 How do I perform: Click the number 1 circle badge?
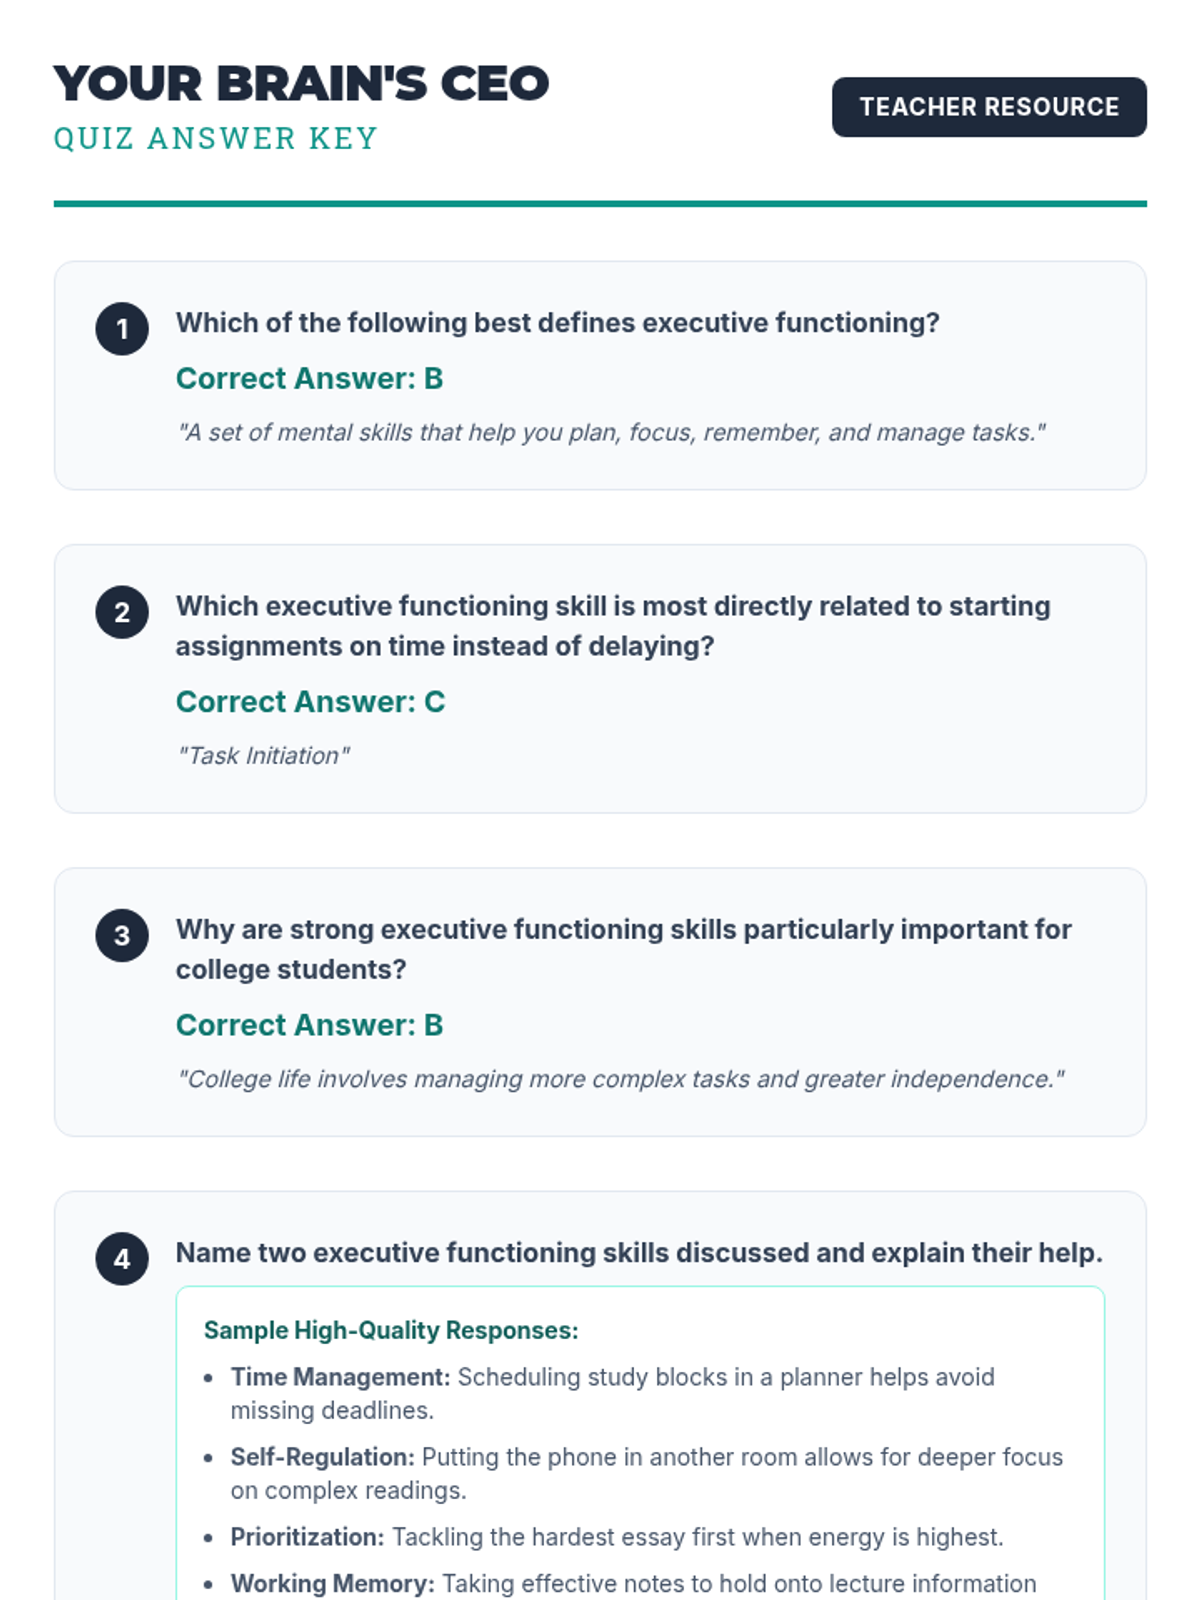point(122,329)
